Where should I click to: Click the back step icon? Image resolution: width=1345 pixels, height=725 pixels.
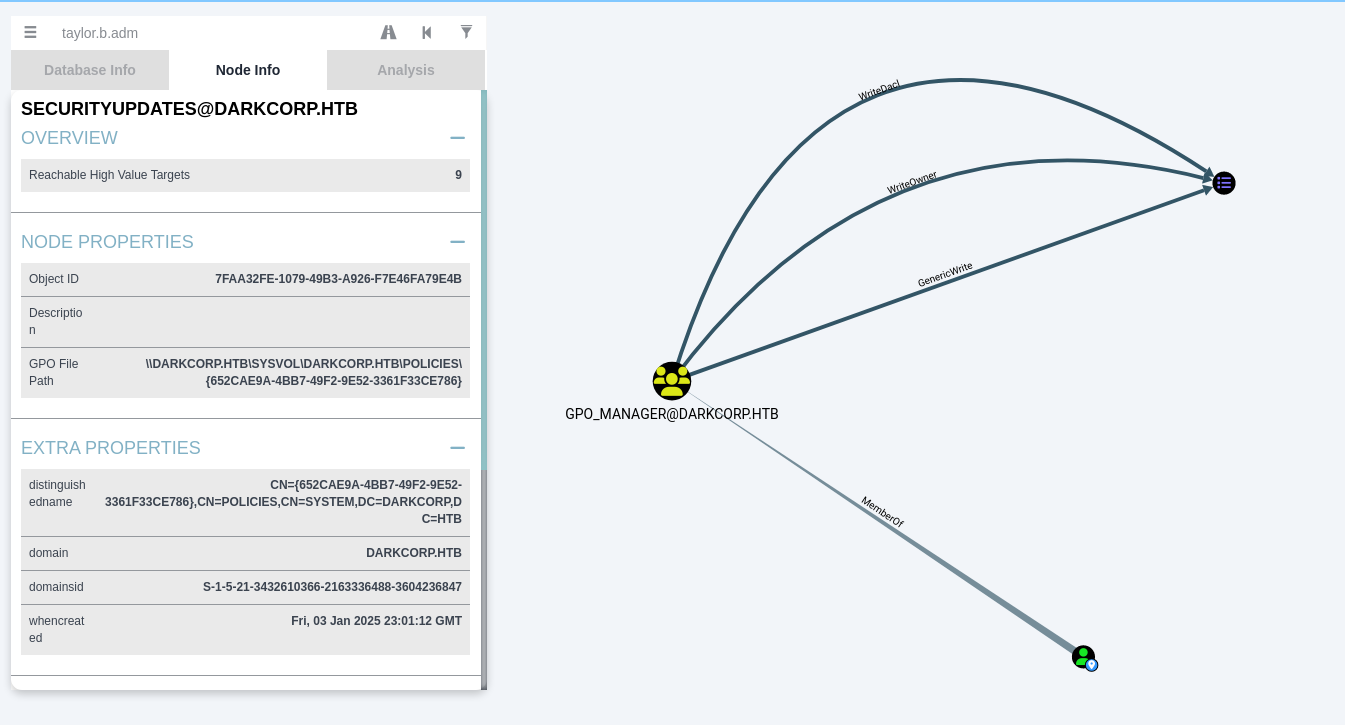427,32
